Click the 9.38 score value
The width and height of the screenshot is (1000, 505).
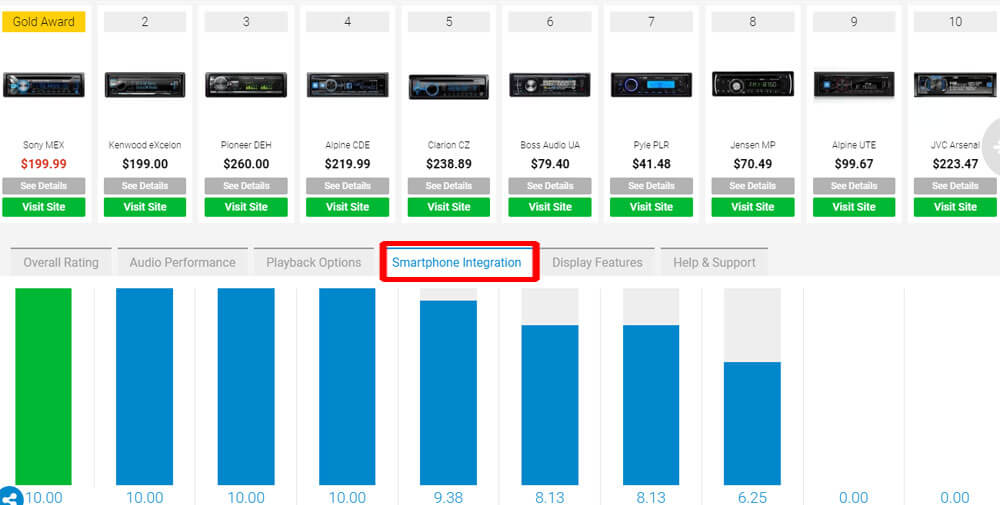pos(448,497)
